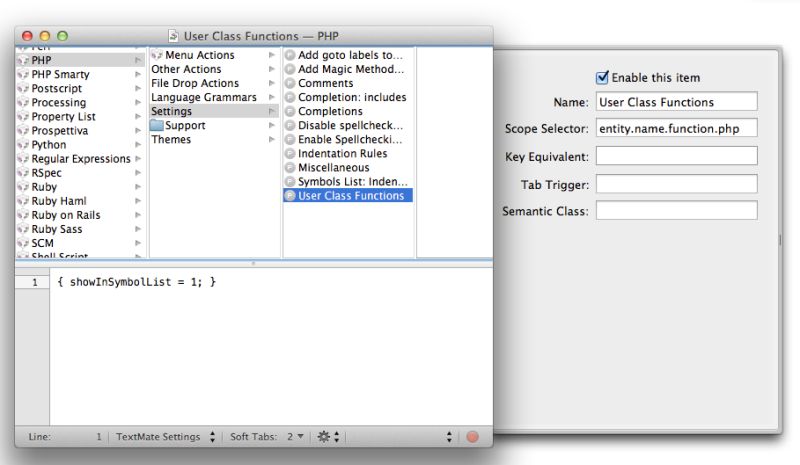800x465 pixels.
Task: Select Regular Expressions bundle row
Action: click(x=80, y=159)
